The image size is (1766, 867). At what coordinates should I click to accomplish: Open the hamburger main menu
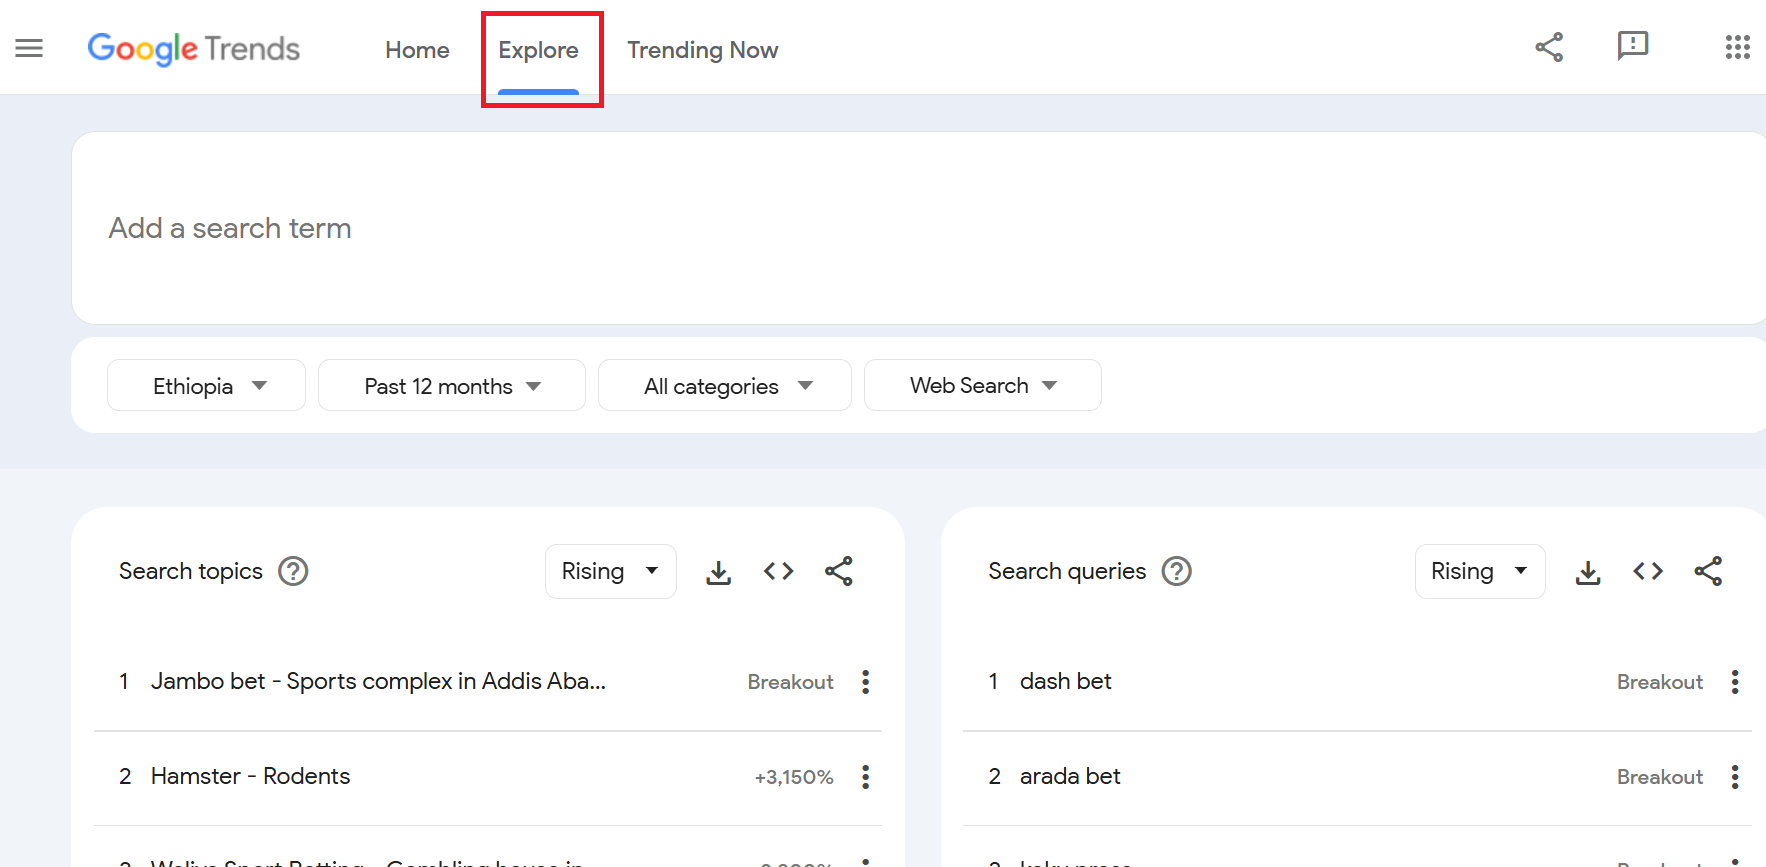pos(29,48)
